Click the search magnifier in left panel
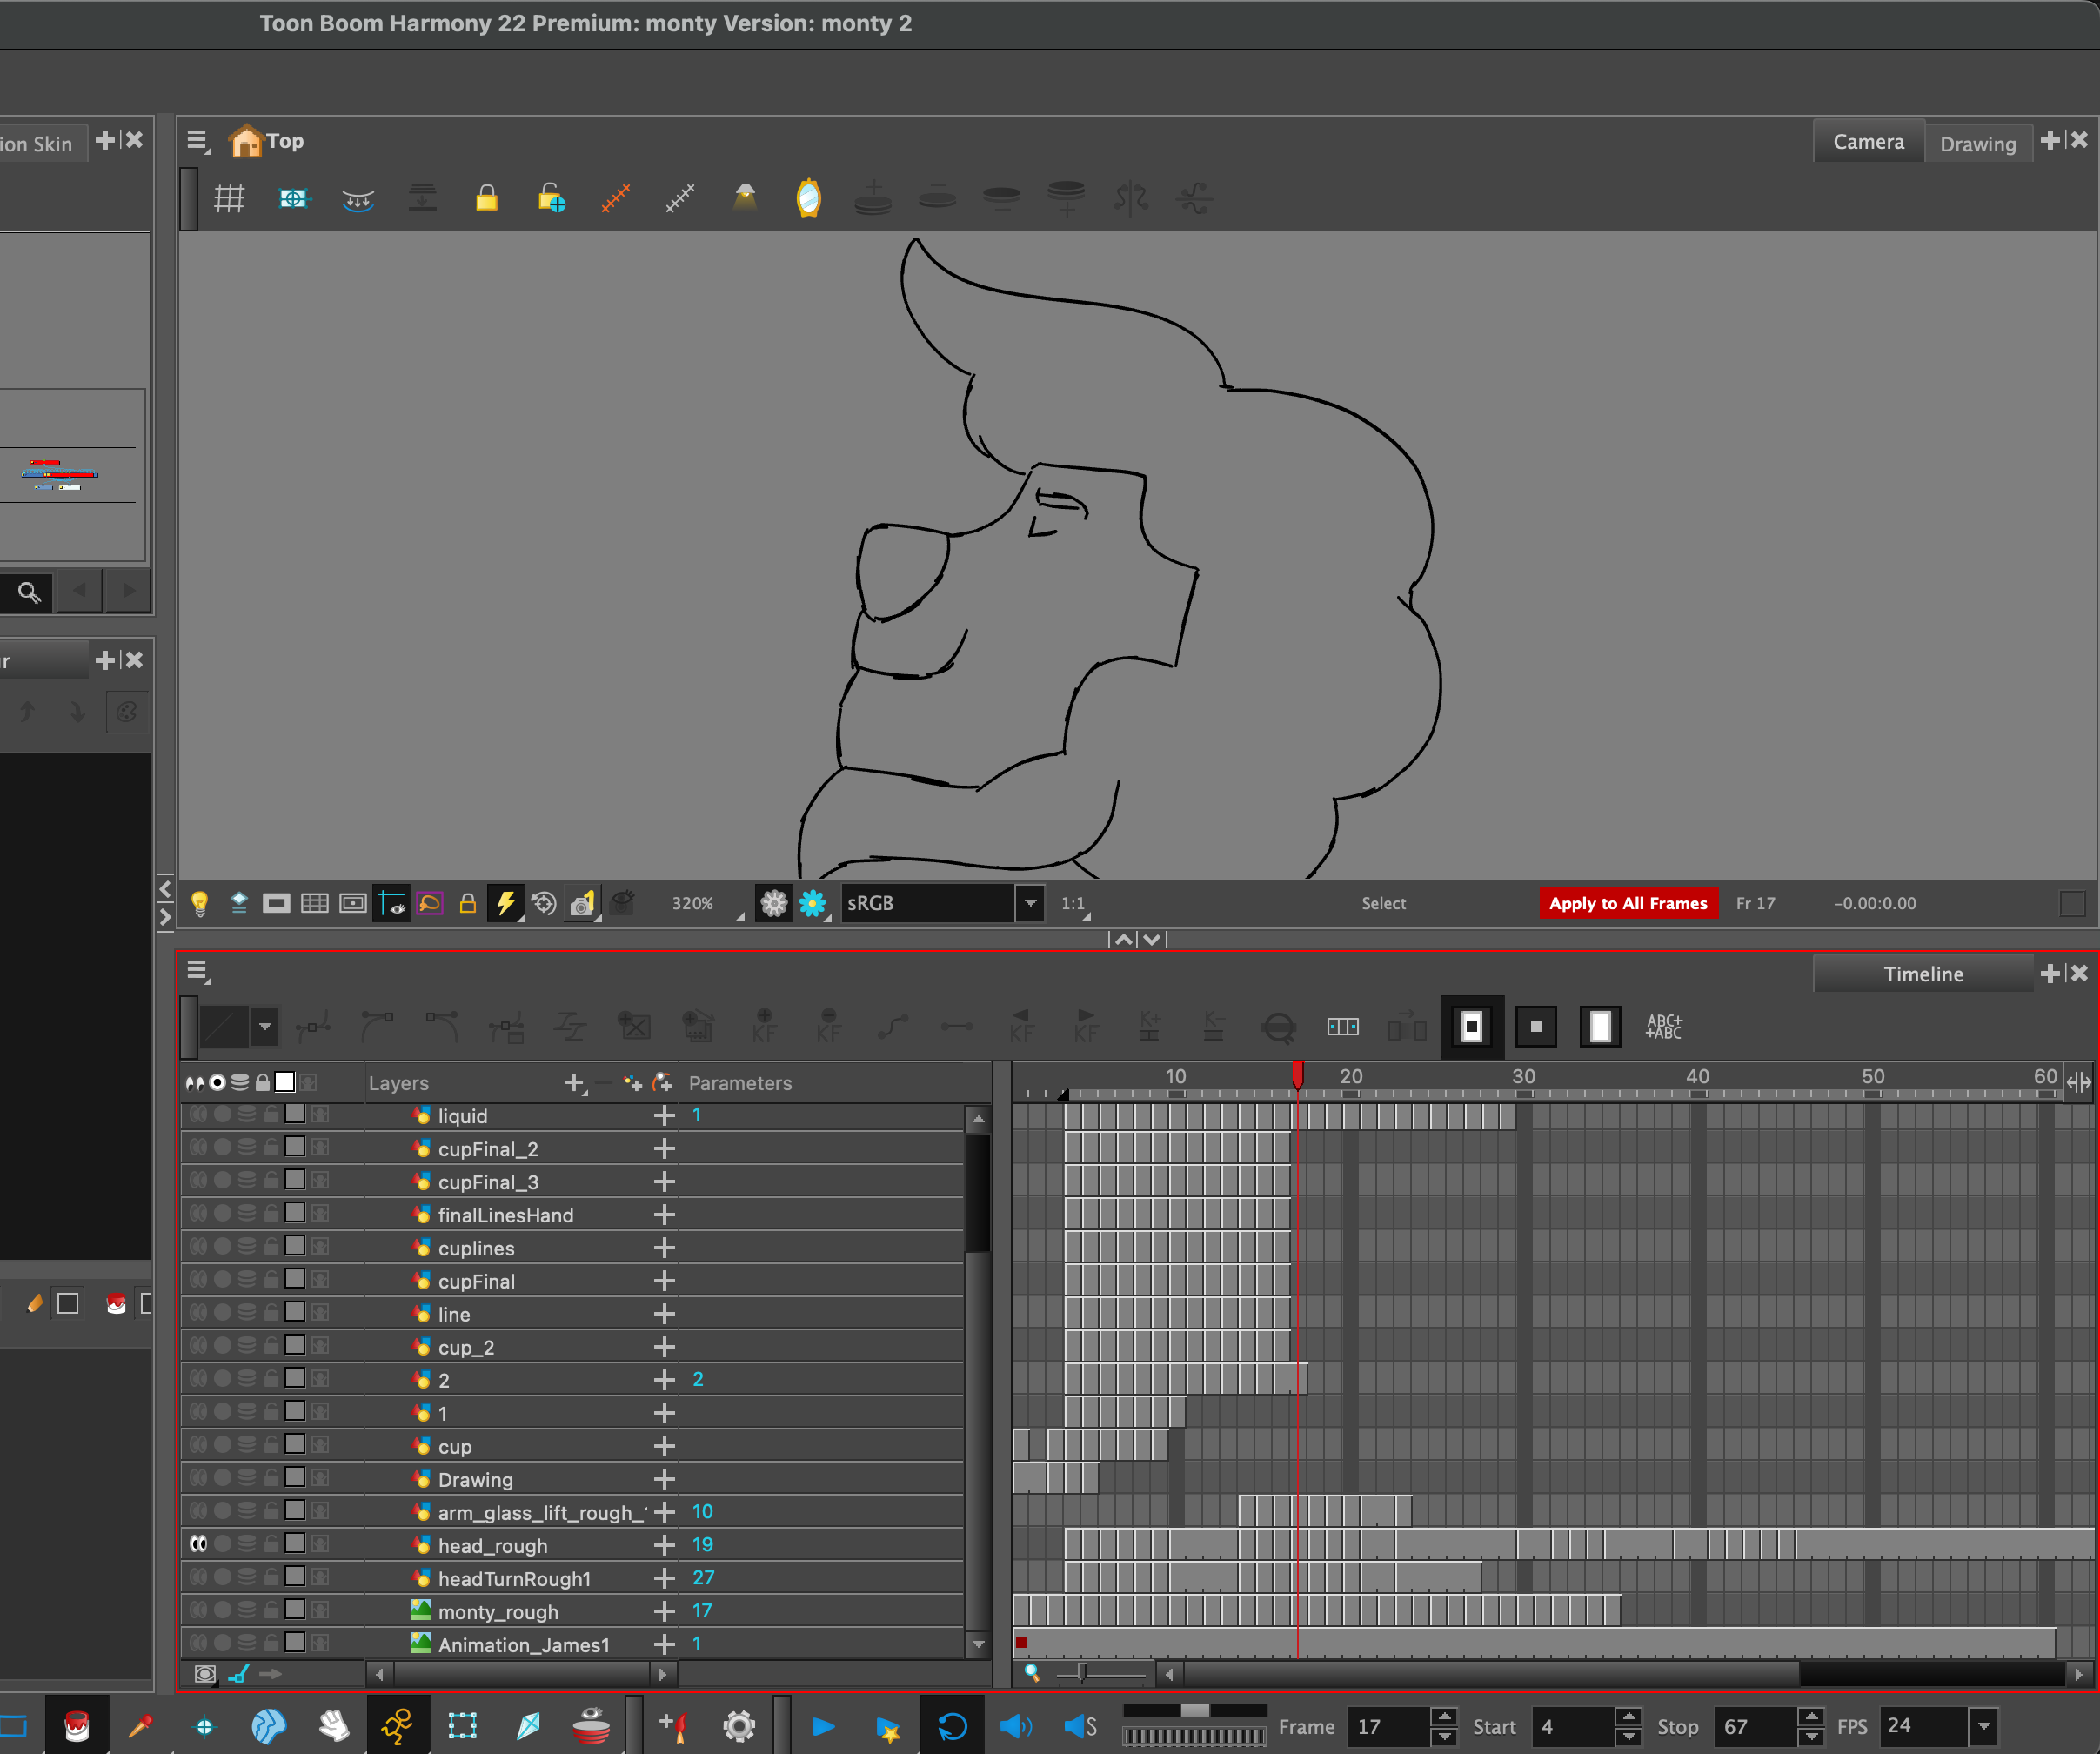The width and height of the screenshot is (2100, 1754). [29, 593]
